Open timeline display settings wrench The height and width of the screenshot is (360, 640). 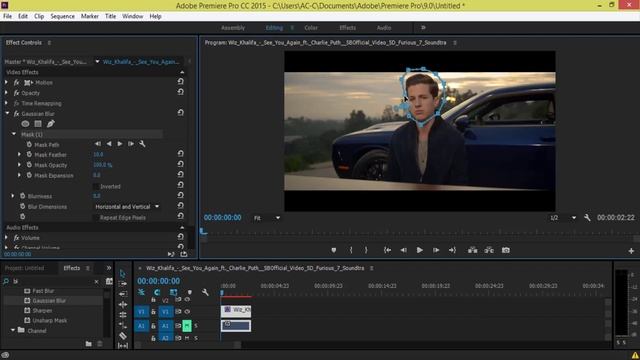click(205, 292)
